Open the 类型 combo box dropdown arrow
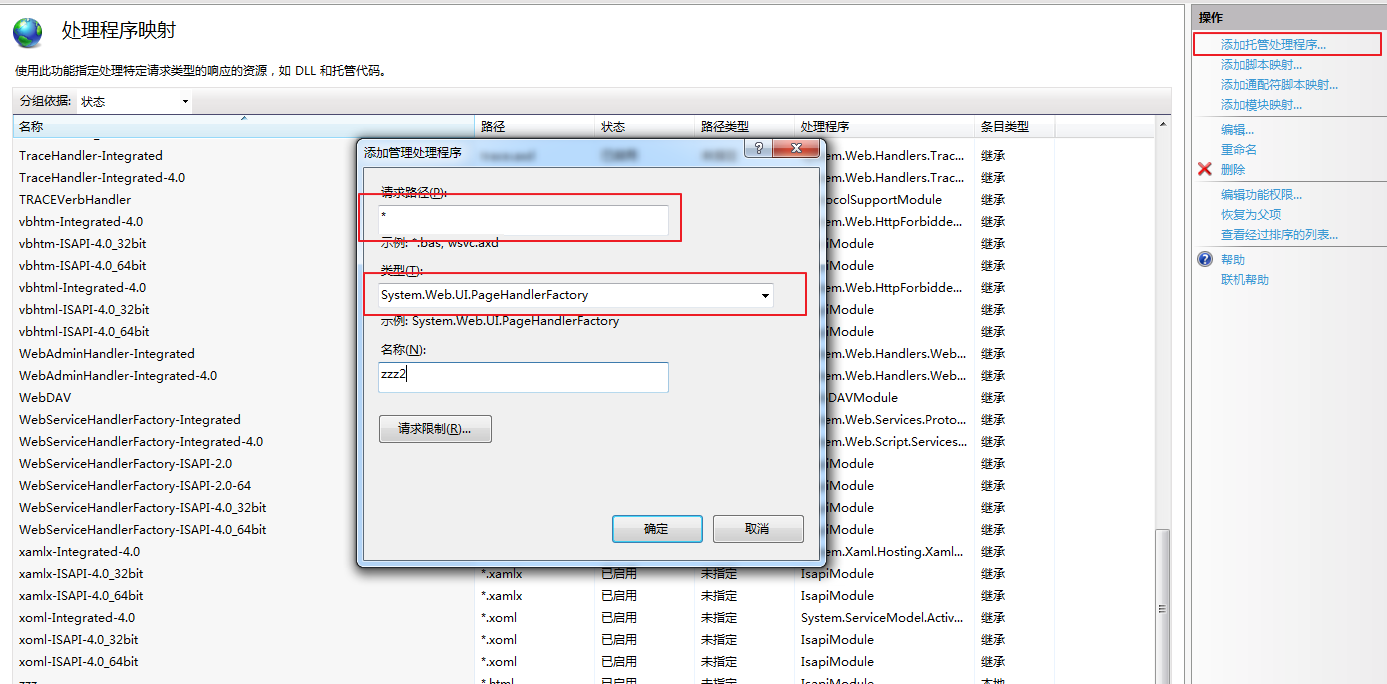The image size is (1387, 684). (x=765, y=296)
